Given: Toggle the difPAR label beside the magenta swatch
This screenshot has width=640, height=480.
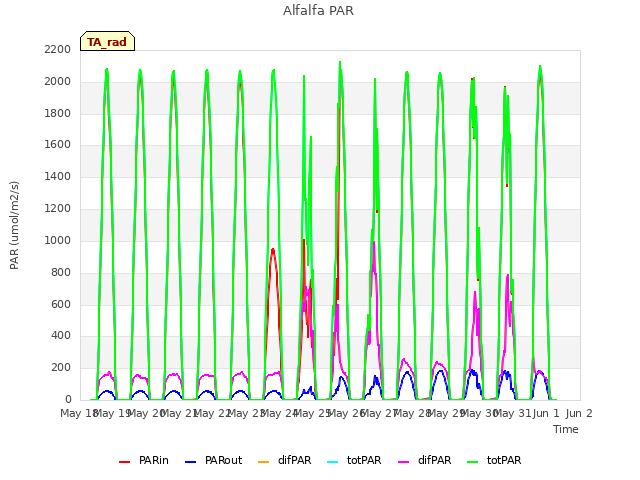Looking at the screenshot, I should tap(434, 460).
